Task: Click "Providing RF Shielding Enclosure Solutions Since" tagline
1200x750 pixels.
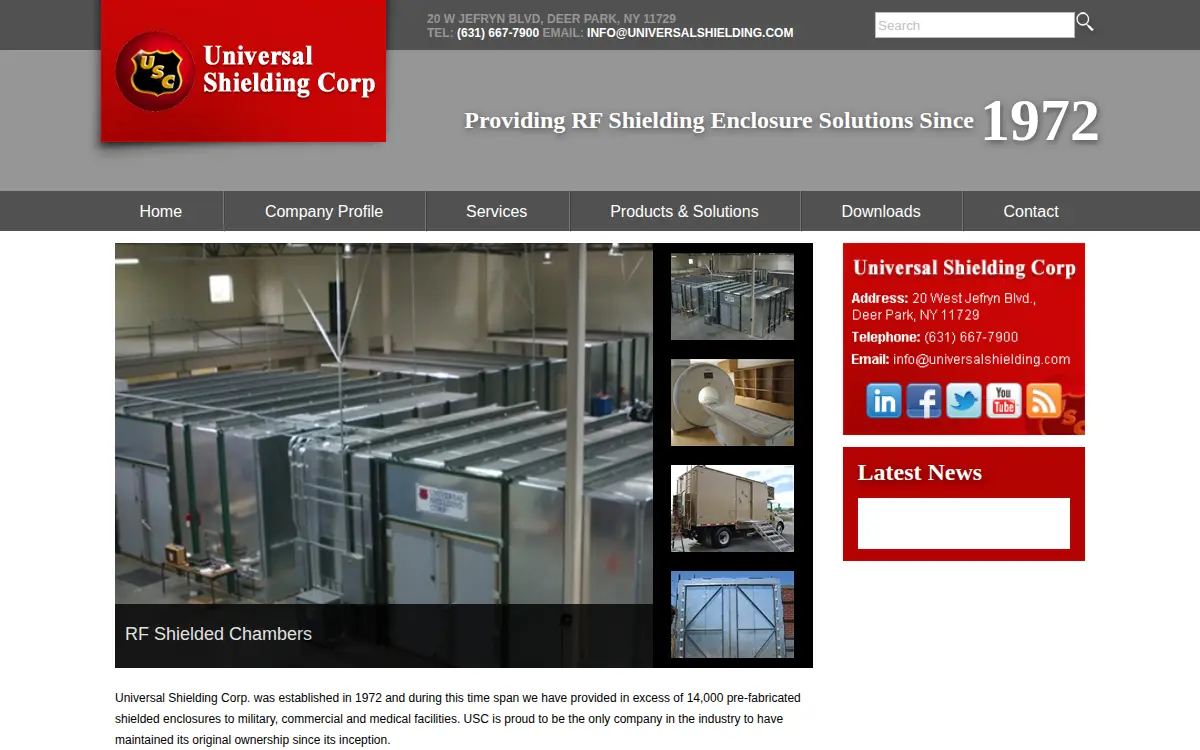Action: (x=719, y=121)
